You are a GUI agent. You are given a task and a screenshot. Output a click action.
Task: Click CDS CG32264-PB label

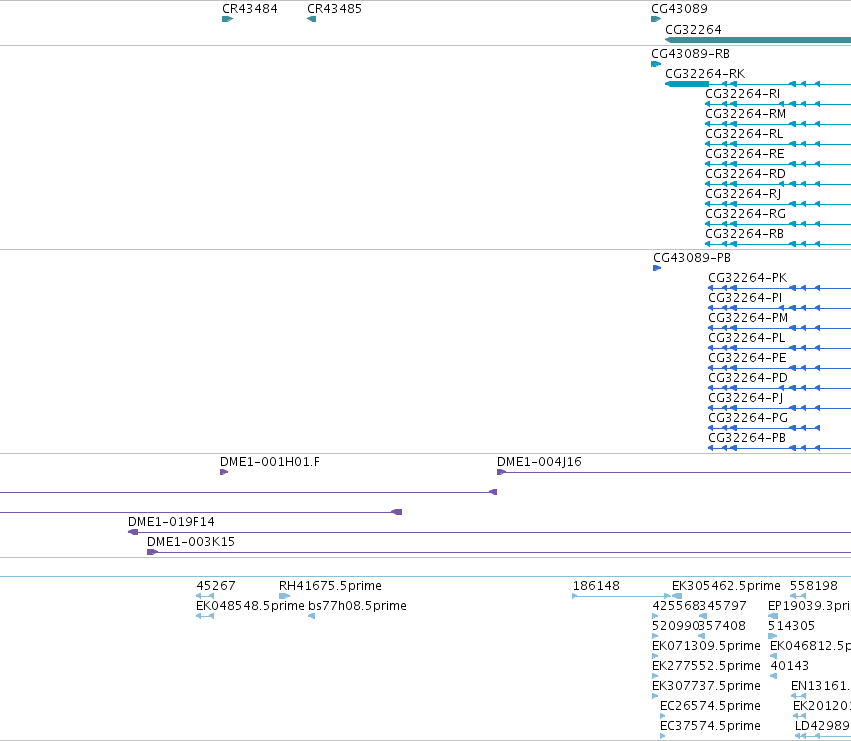[747, 438]
